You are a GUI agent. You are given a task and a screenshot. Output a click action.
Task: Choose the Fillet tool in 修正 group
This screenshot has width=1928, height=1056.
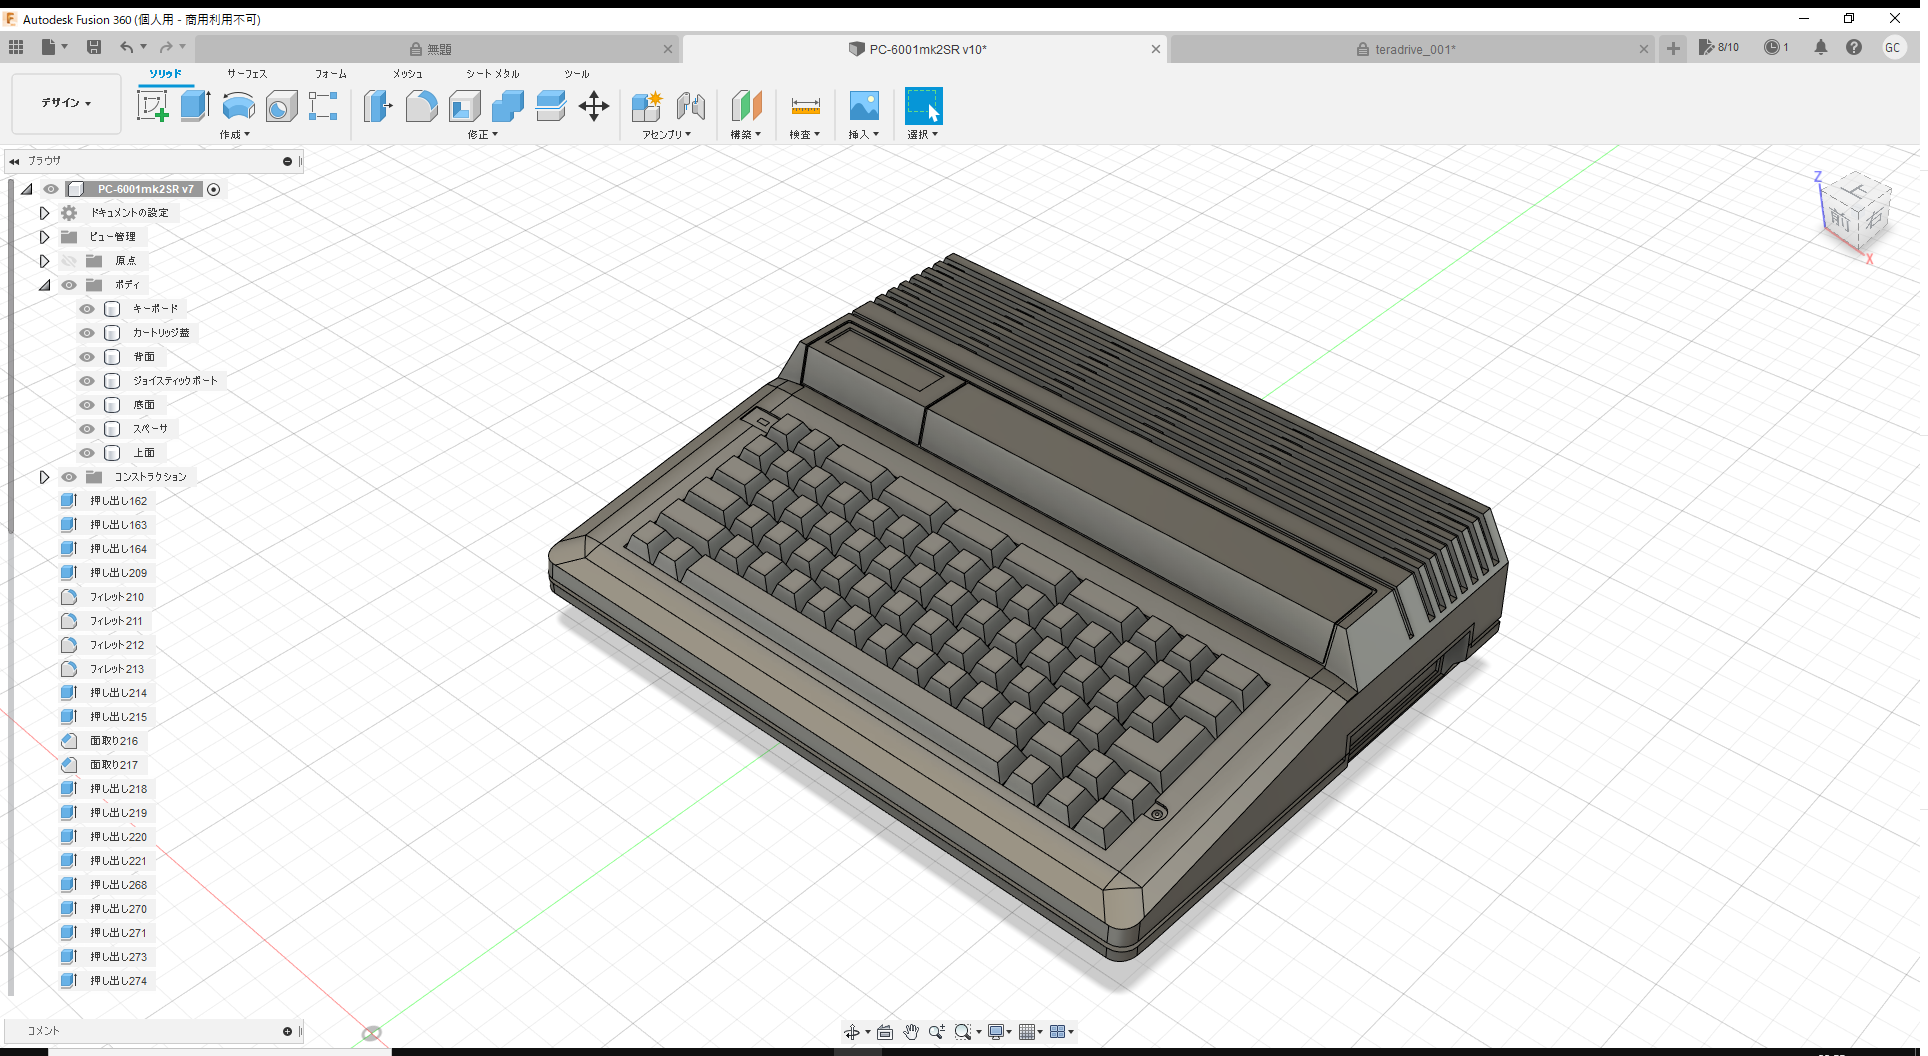421,105
